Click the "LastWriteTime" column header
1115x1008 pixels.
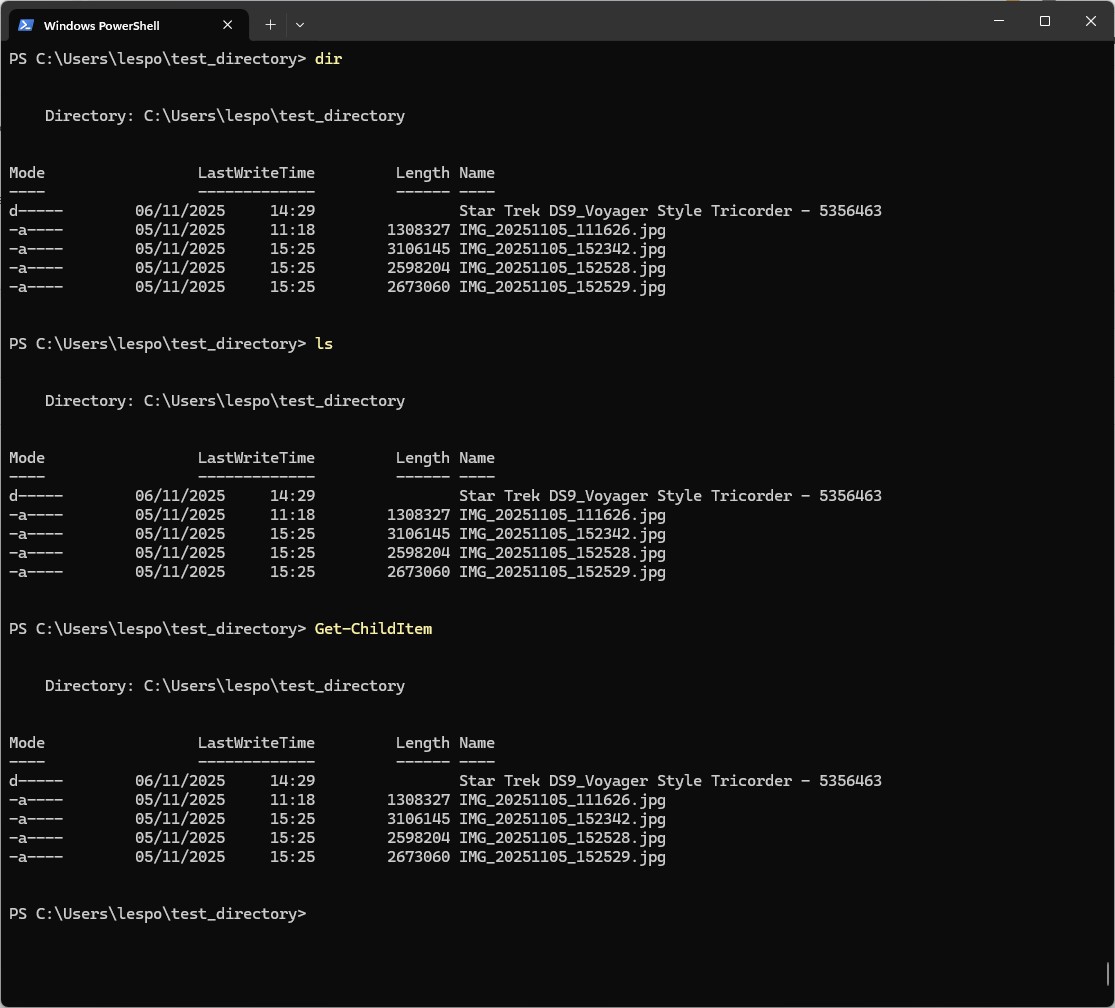click(256, 172)
